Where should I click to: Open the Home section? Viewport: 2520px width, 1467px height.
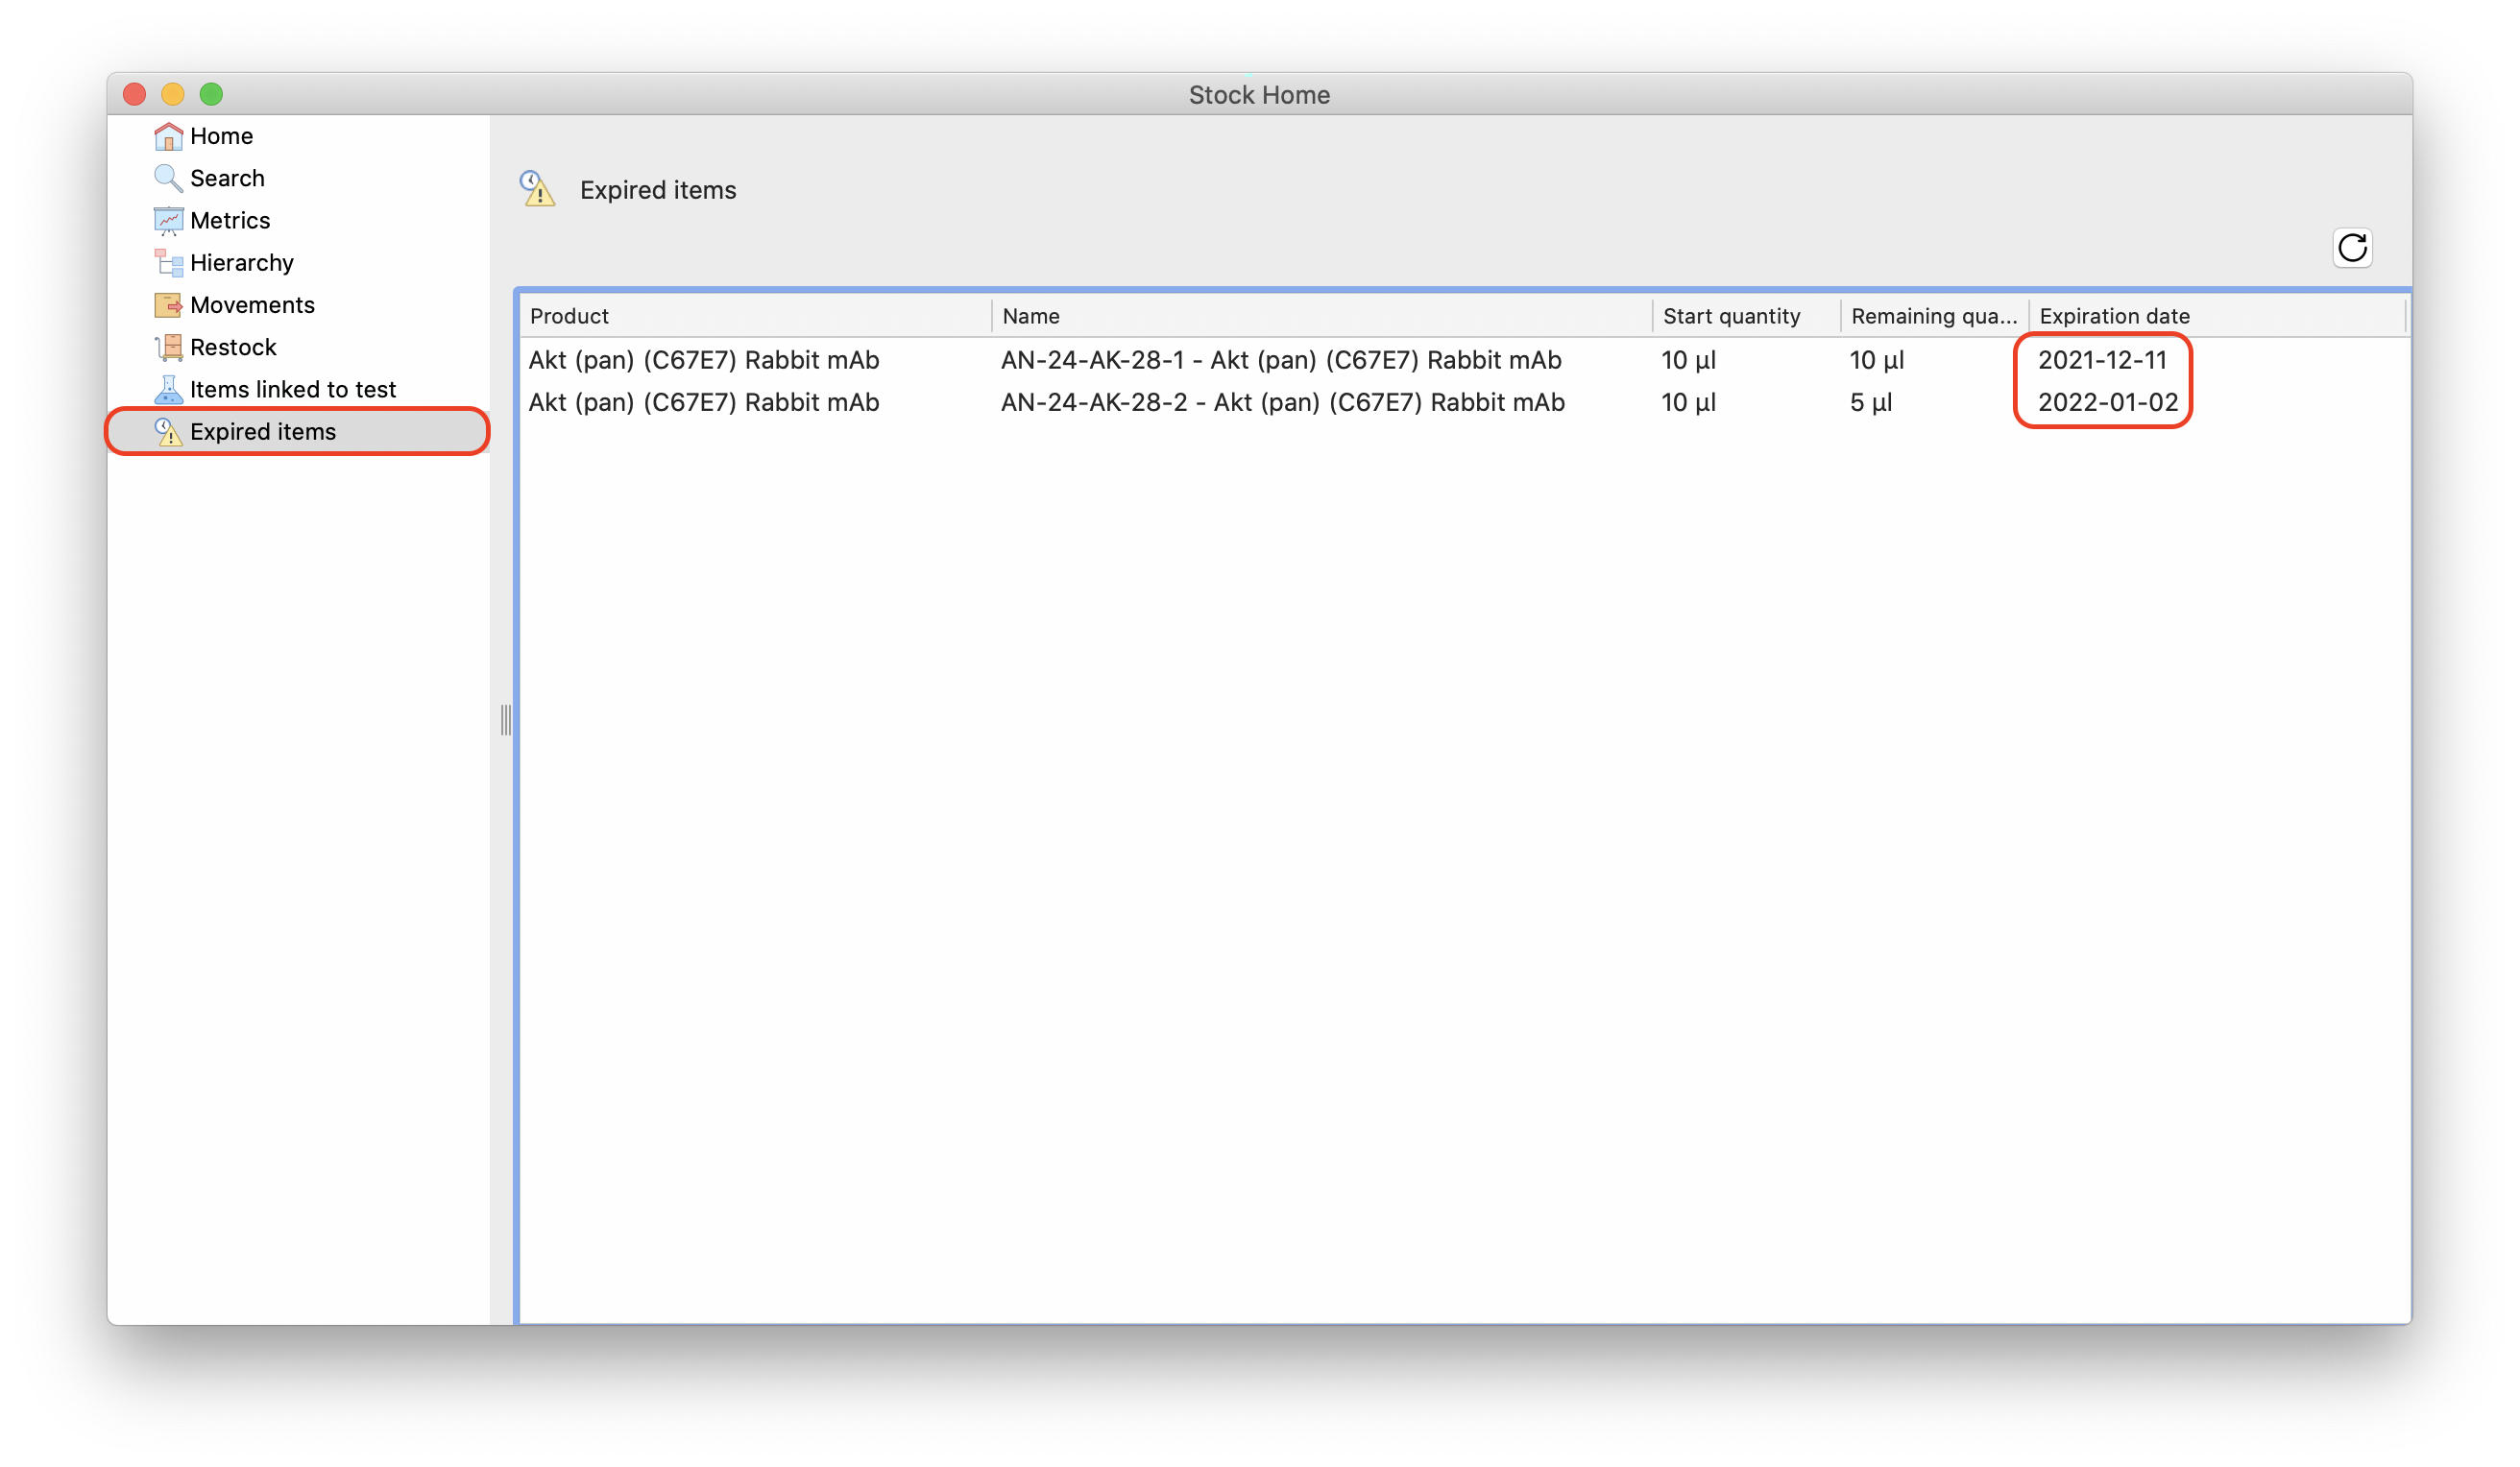[221, 136]
